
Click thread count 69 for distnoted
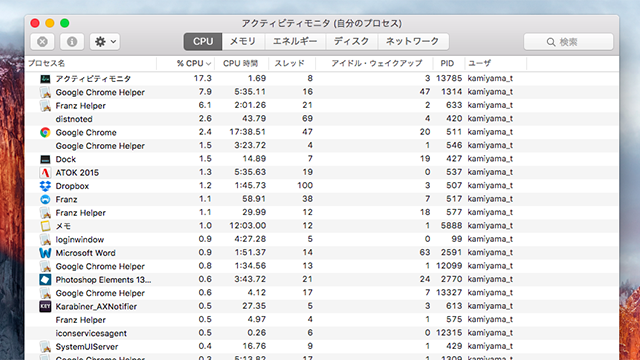tap(307, 118)
